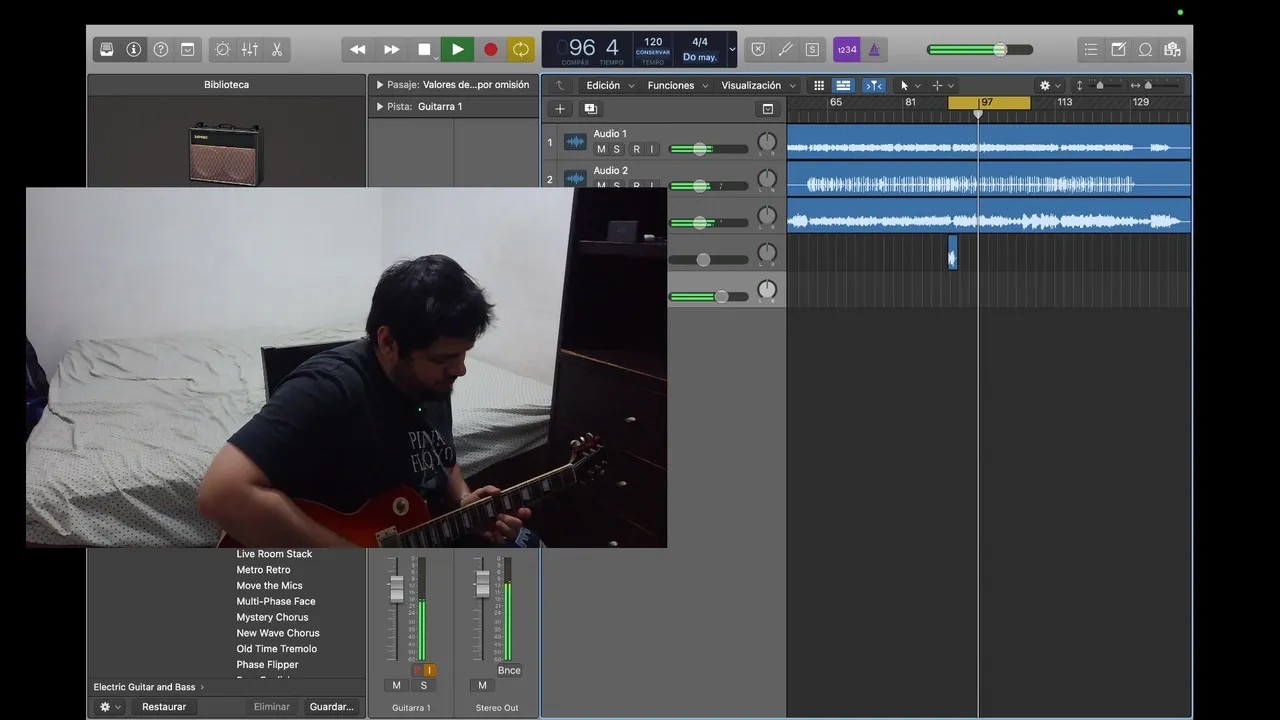Open the Edición menu
Screen dimensions: 1280x720
608,85
